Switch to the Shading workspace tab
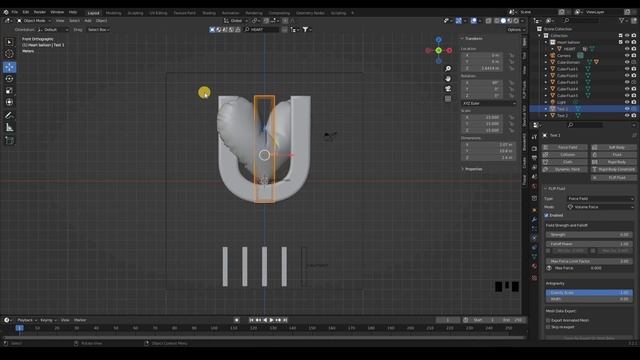 coord(209,13)
